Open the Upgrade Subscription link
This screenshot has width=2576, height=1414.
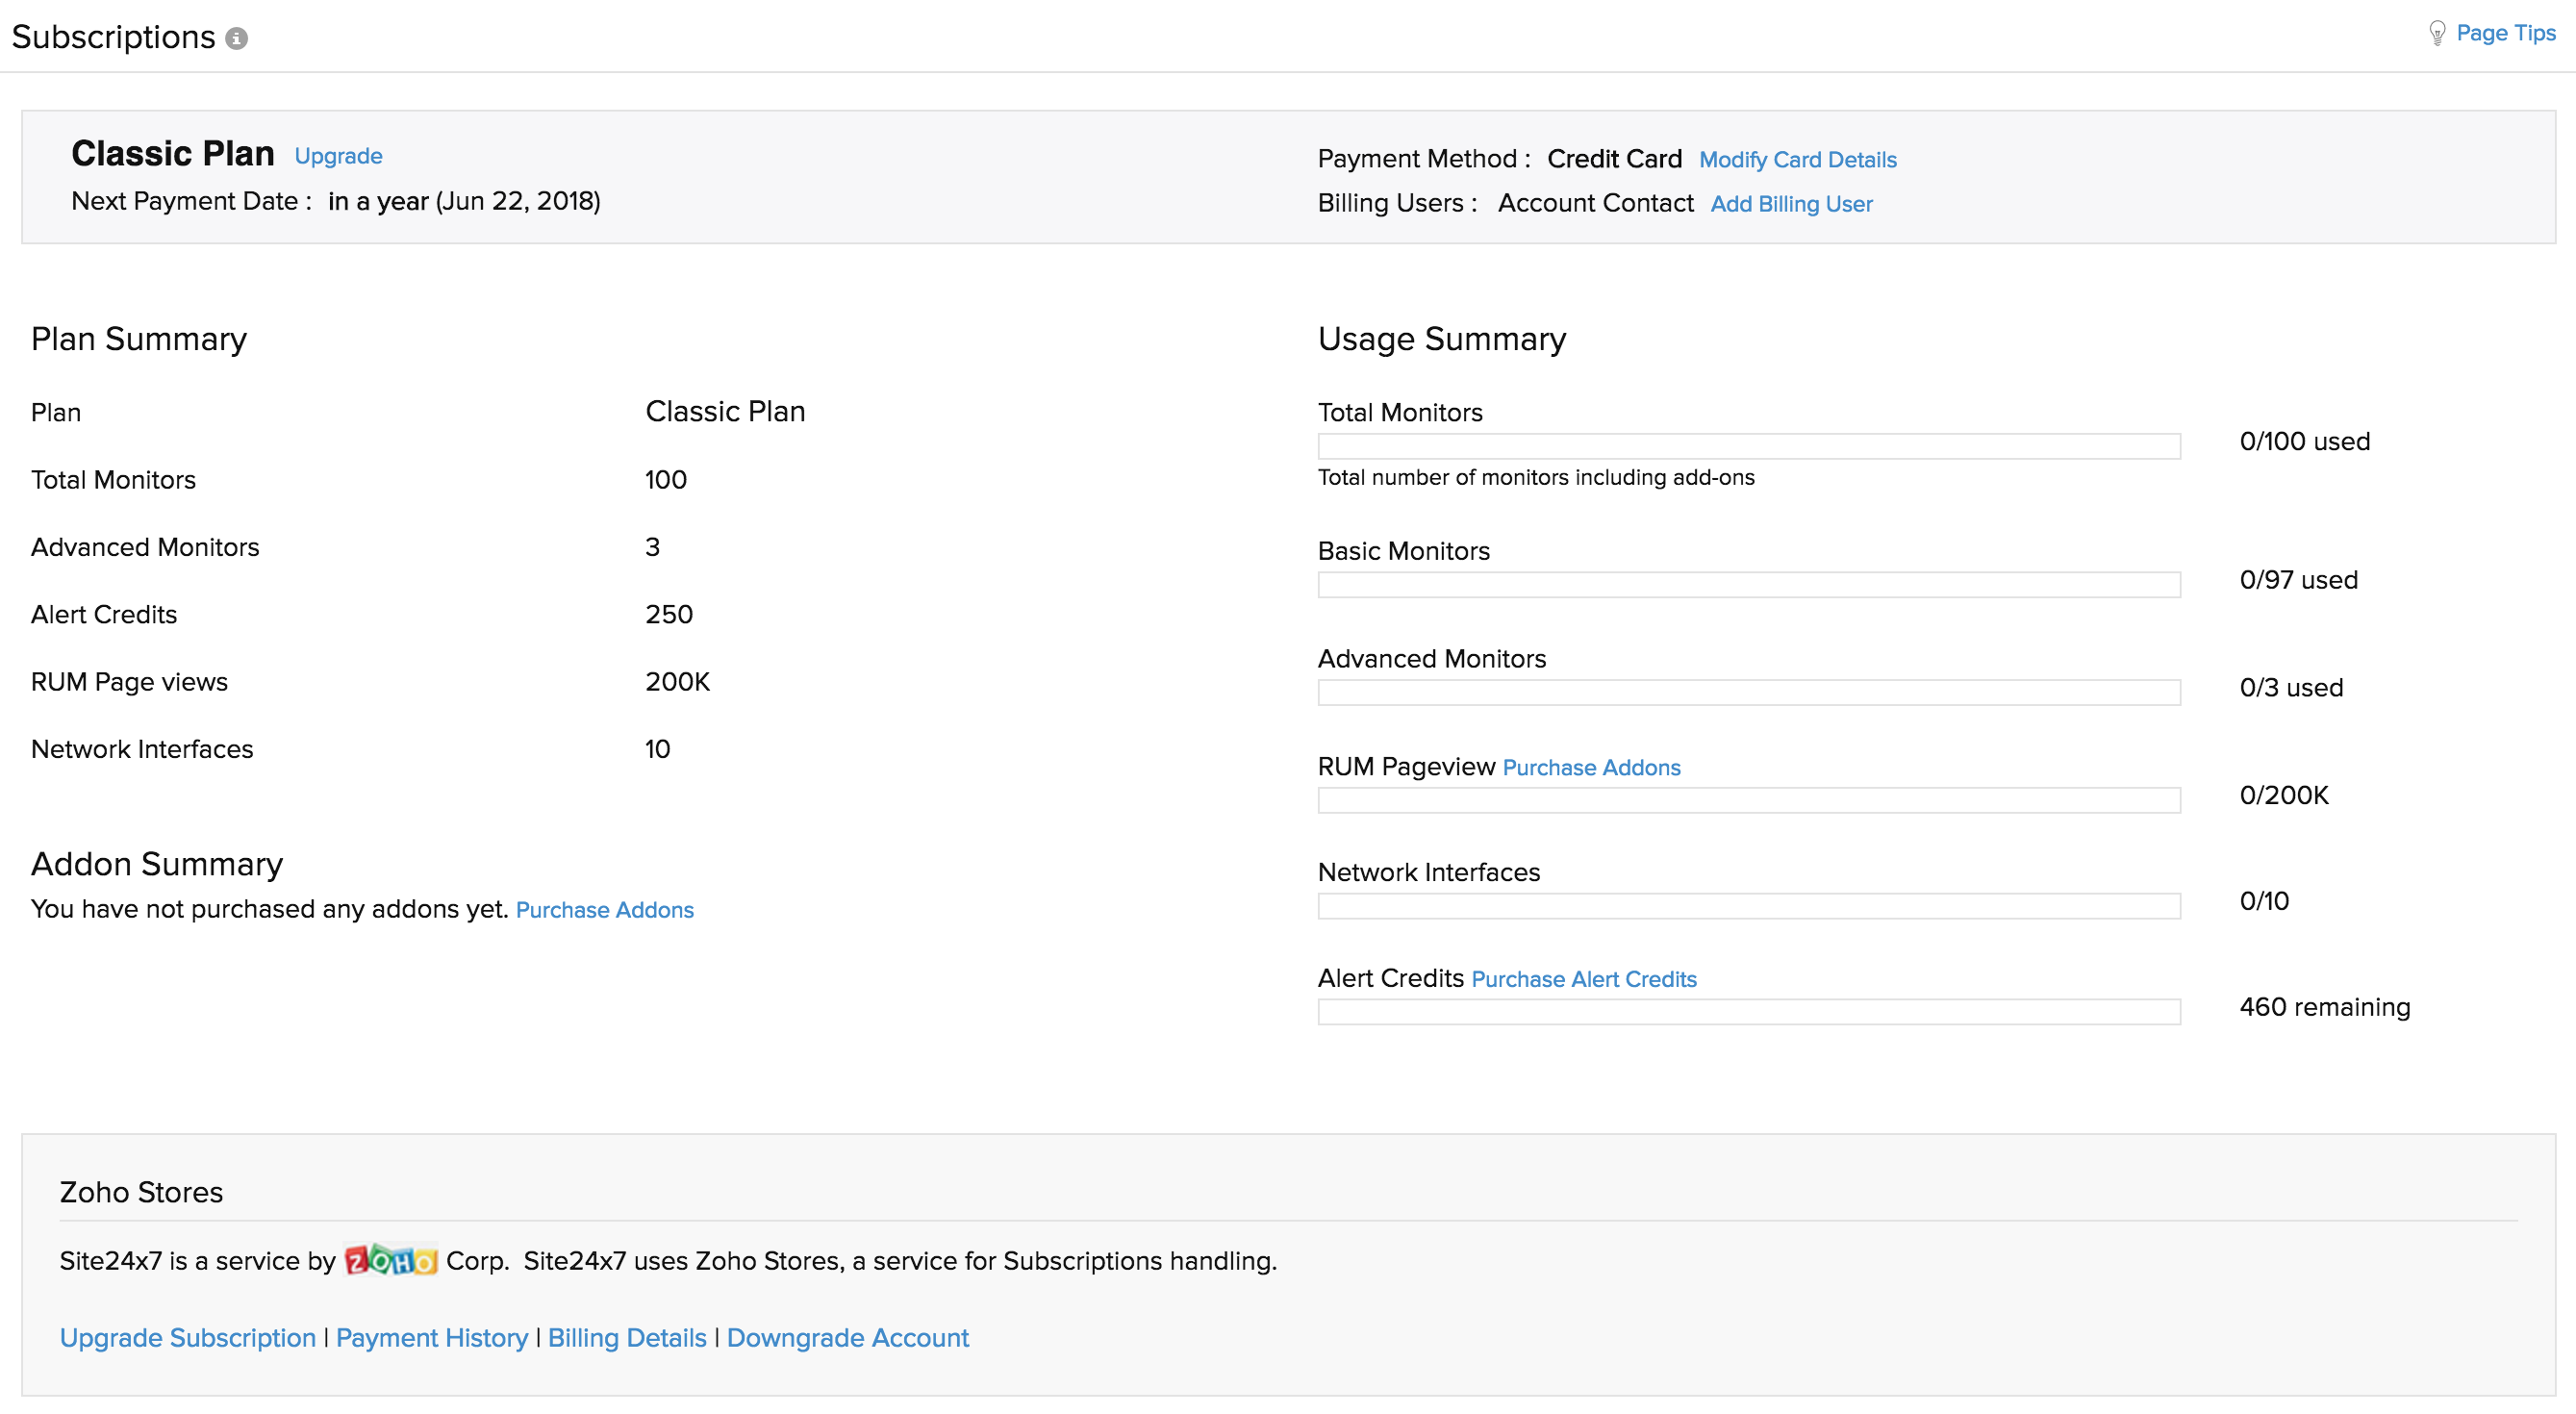pos(187,1337)
